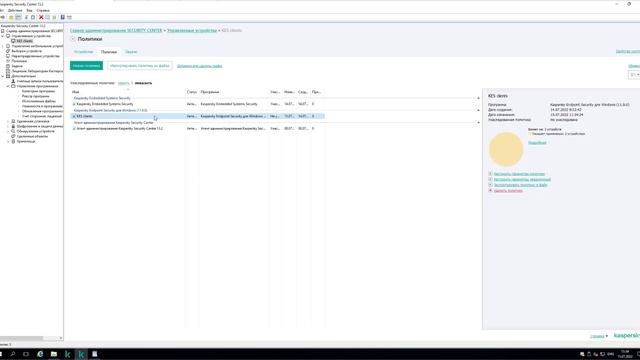Click Управляемые устройства breadcrumb link

coord(192,30)
